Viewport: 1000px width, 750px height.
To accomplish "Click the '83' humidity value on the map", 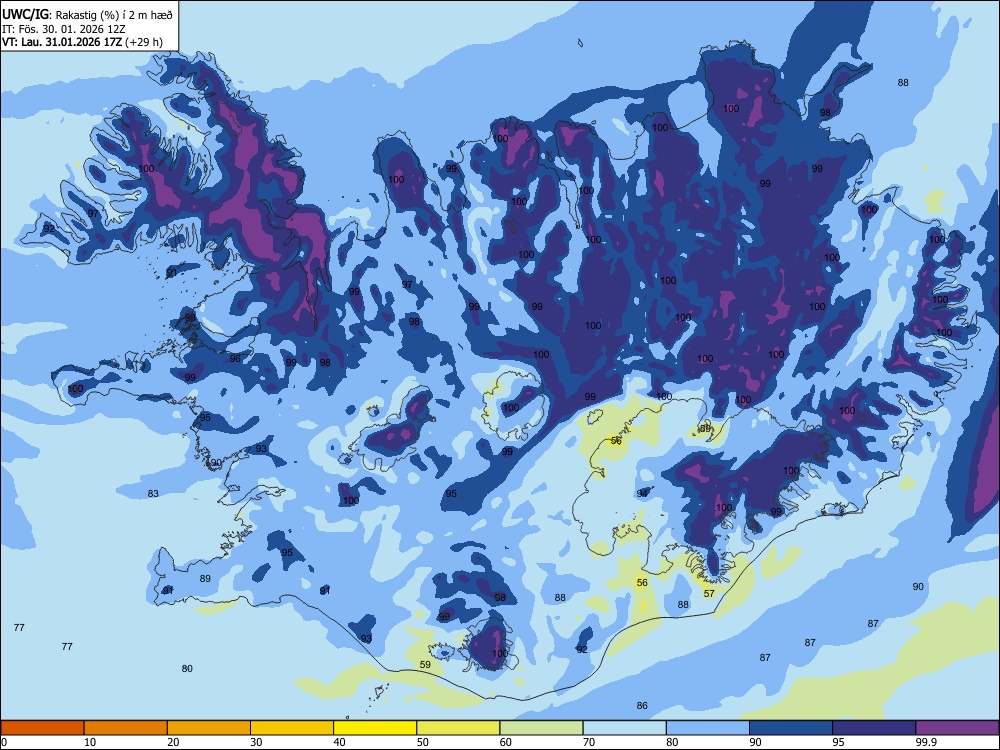I will [153, 494].
